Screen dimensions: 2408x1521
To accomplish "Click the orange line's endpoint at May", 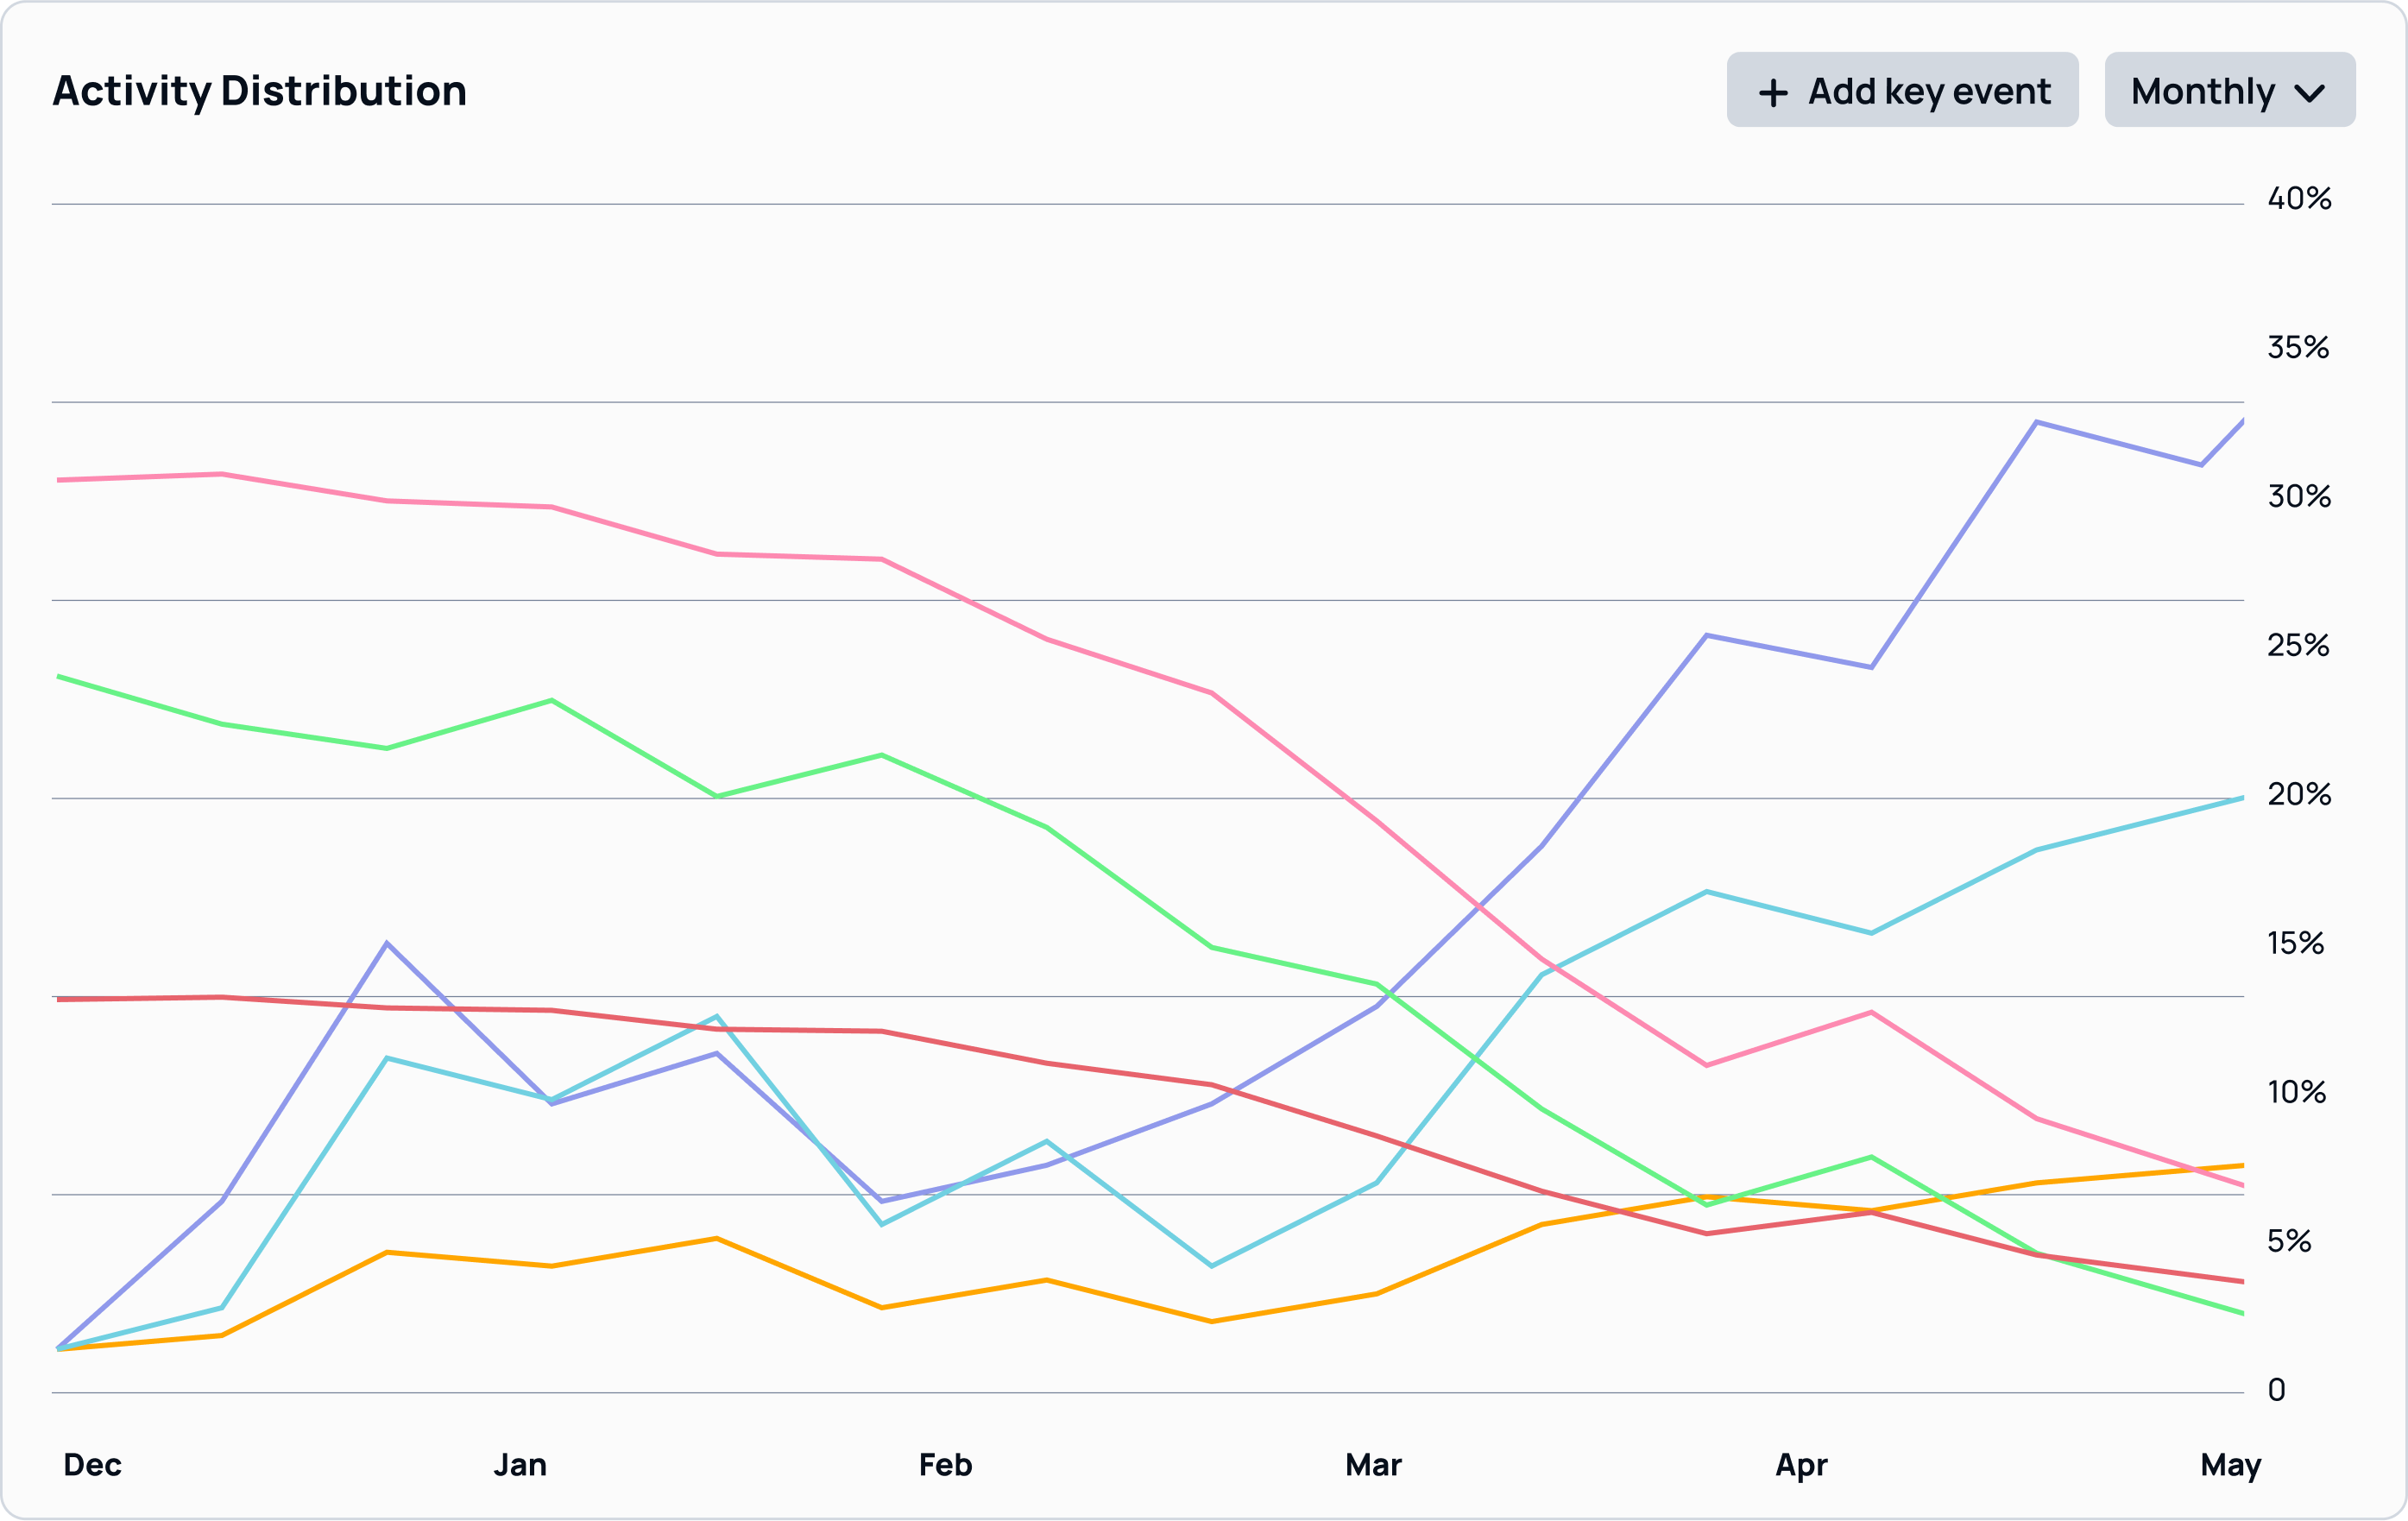I will click(x=2241, y=1166).
